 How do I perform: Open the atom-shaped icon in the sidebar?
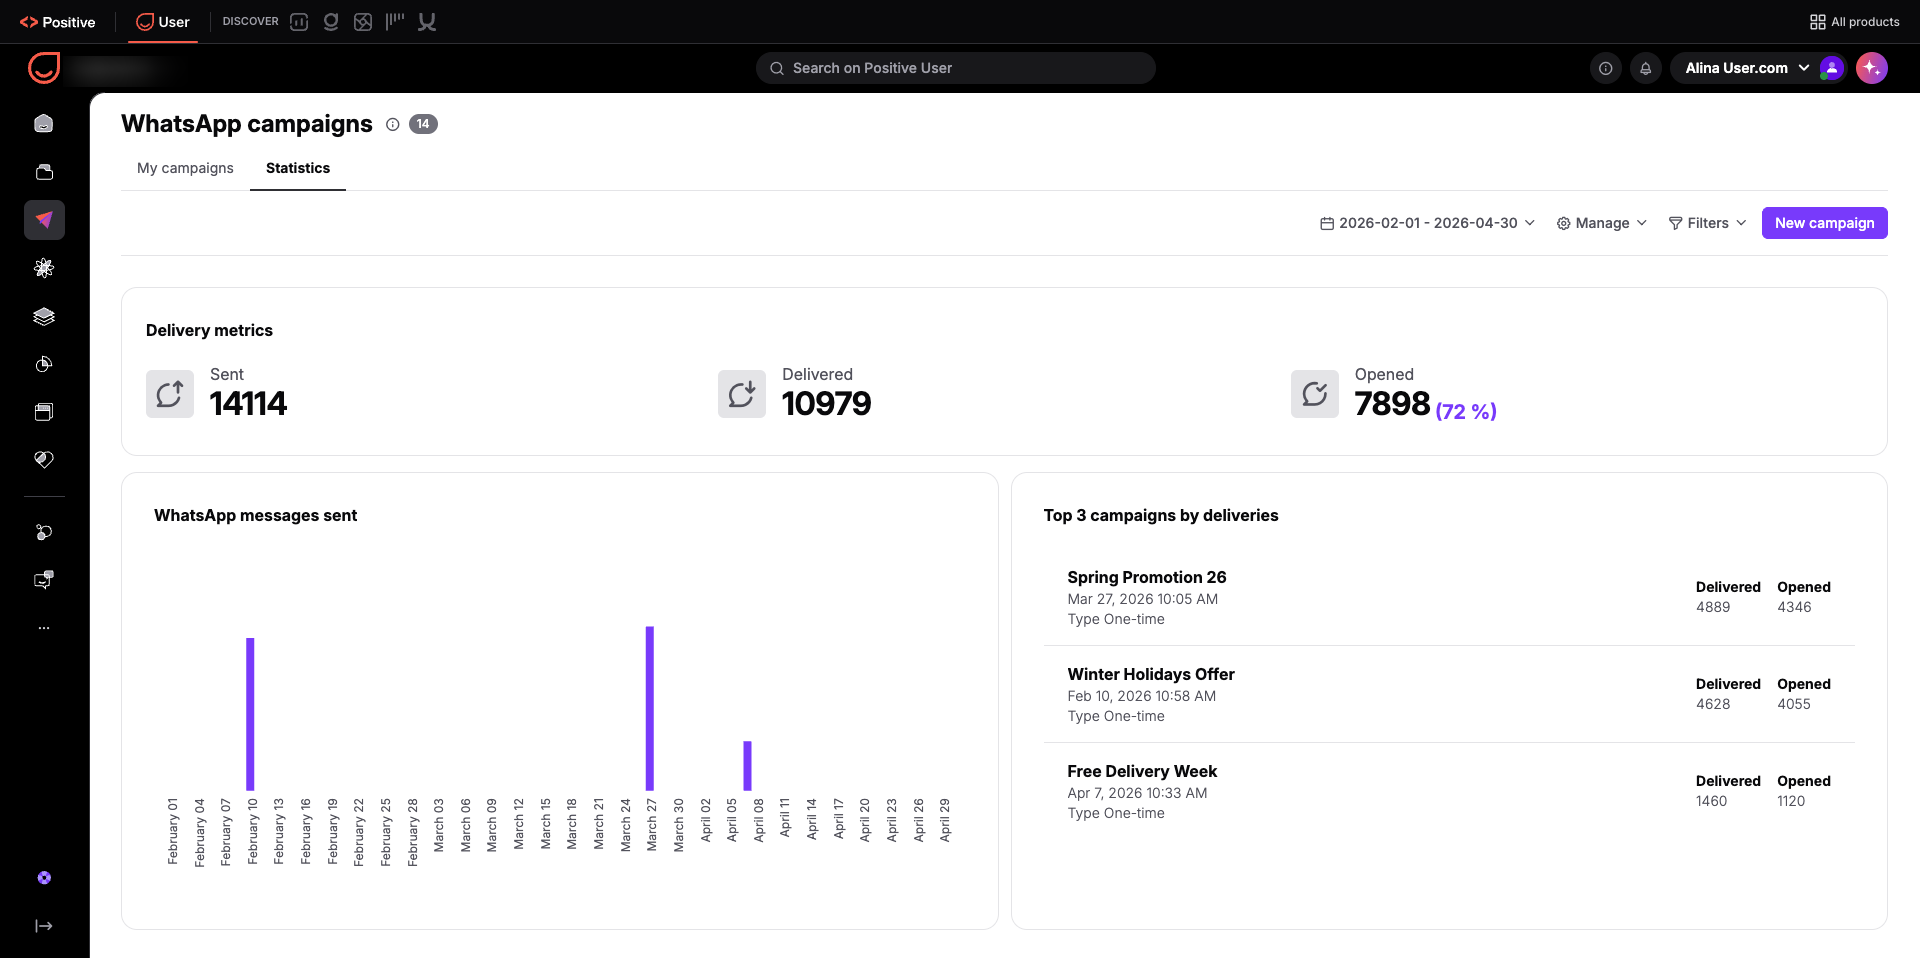(x=44, y=268)
